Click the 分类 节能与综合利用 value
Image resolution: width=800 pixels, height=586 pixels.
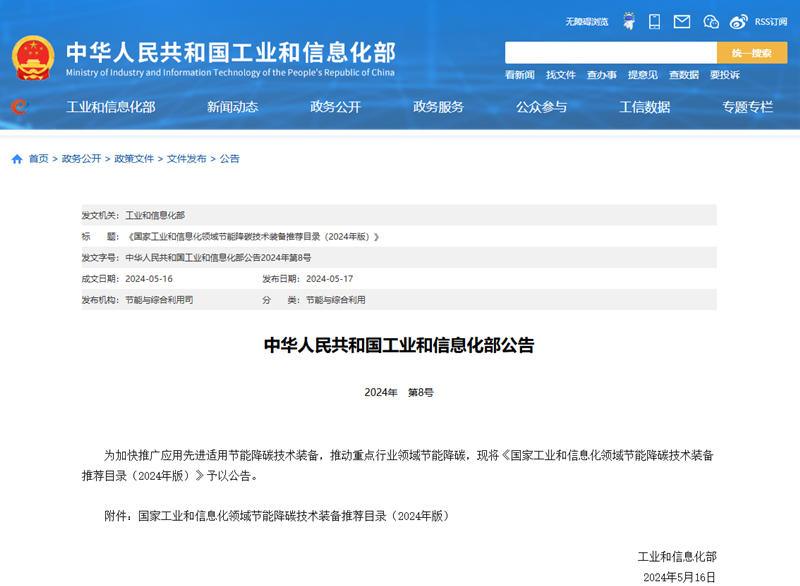click(x=336, y=300)
